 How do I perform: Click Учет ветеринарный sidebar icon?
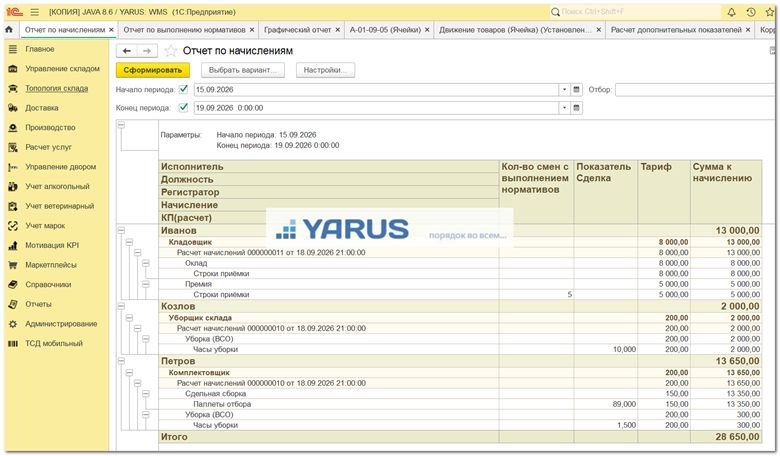click(x=13, y=206)
